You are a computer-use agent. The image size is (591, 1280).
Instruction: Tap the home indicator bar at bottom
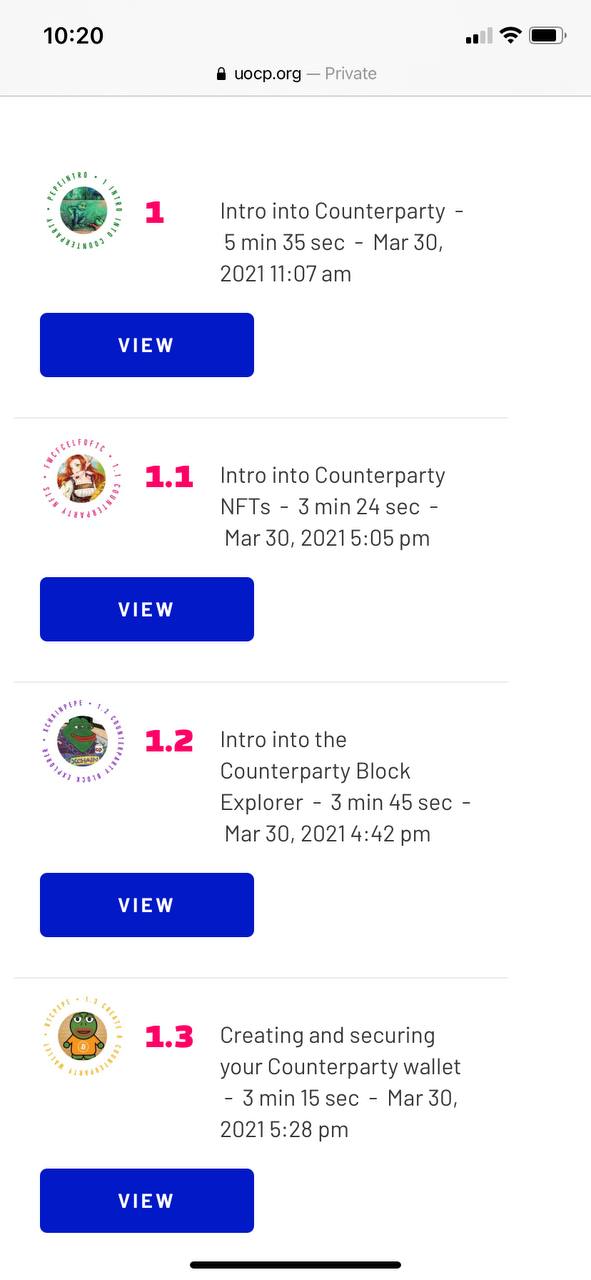click(296, 1265)
